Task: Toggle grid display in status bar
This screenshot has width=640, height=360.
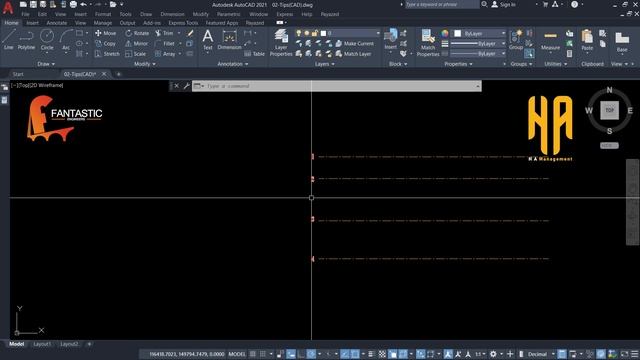Action: click(253, 354)
